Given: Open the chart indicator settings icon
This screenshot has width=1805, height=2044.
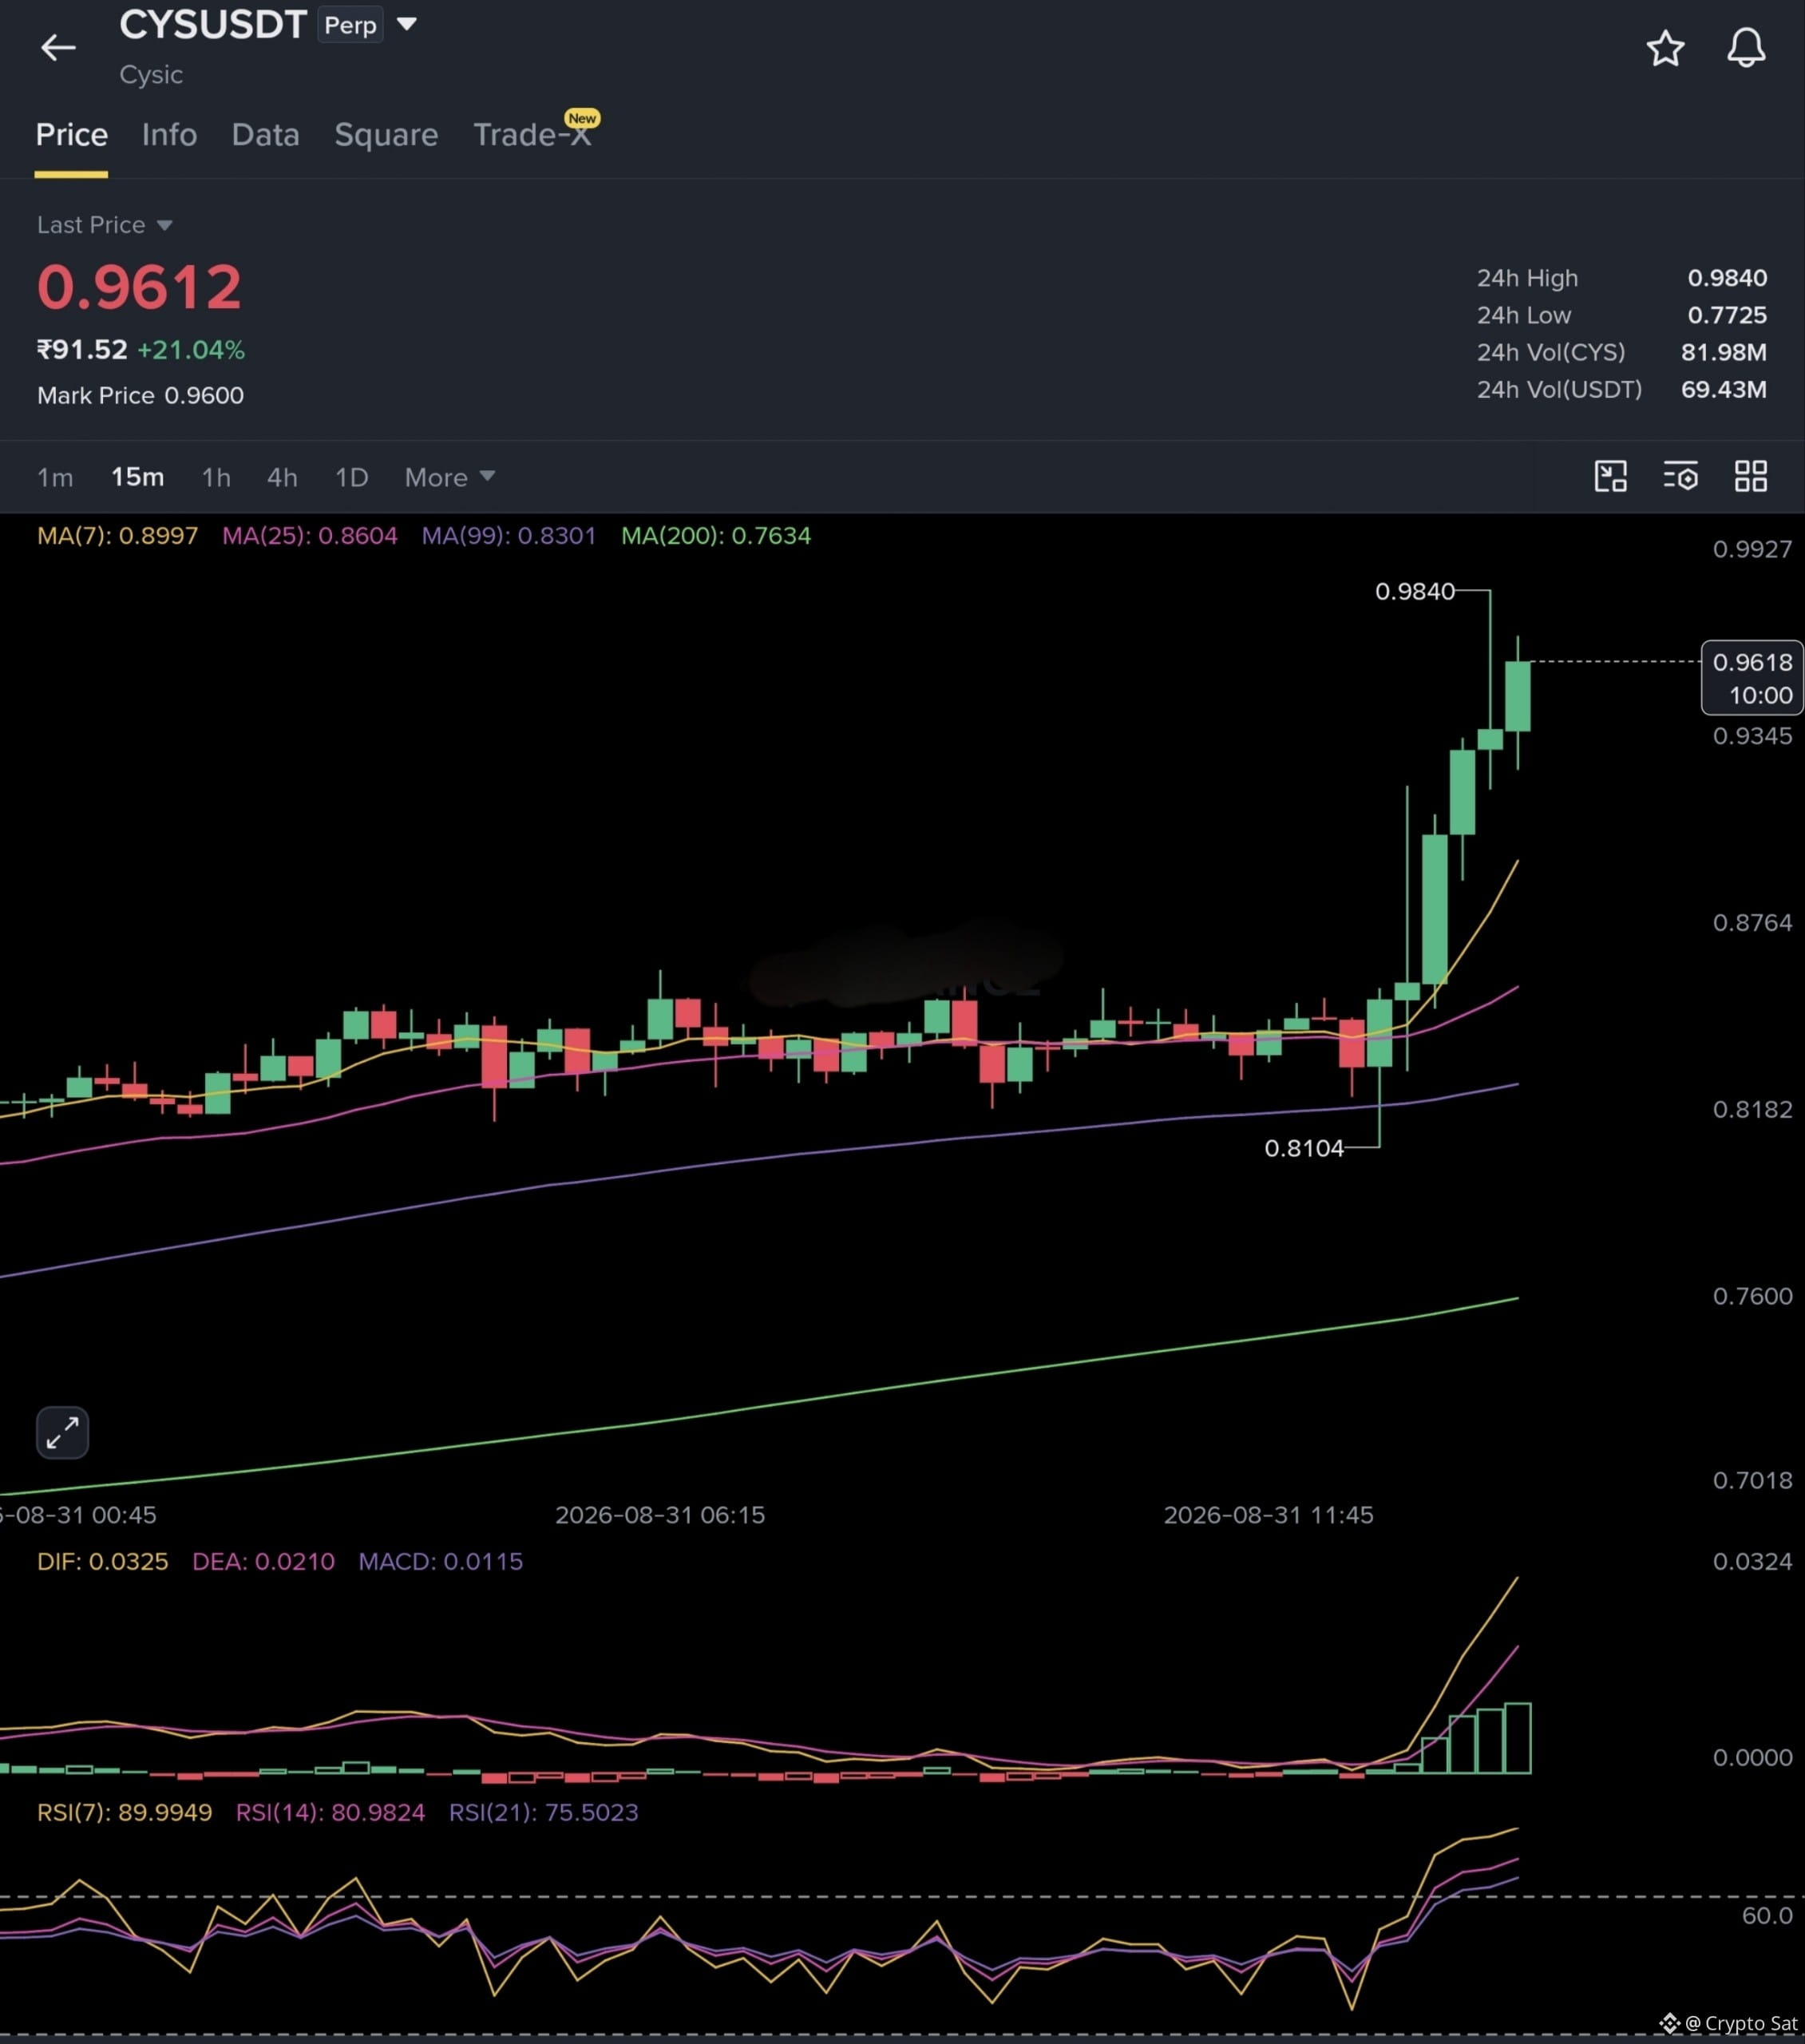Looking at the screenshot, I should tap(1681, 476).
